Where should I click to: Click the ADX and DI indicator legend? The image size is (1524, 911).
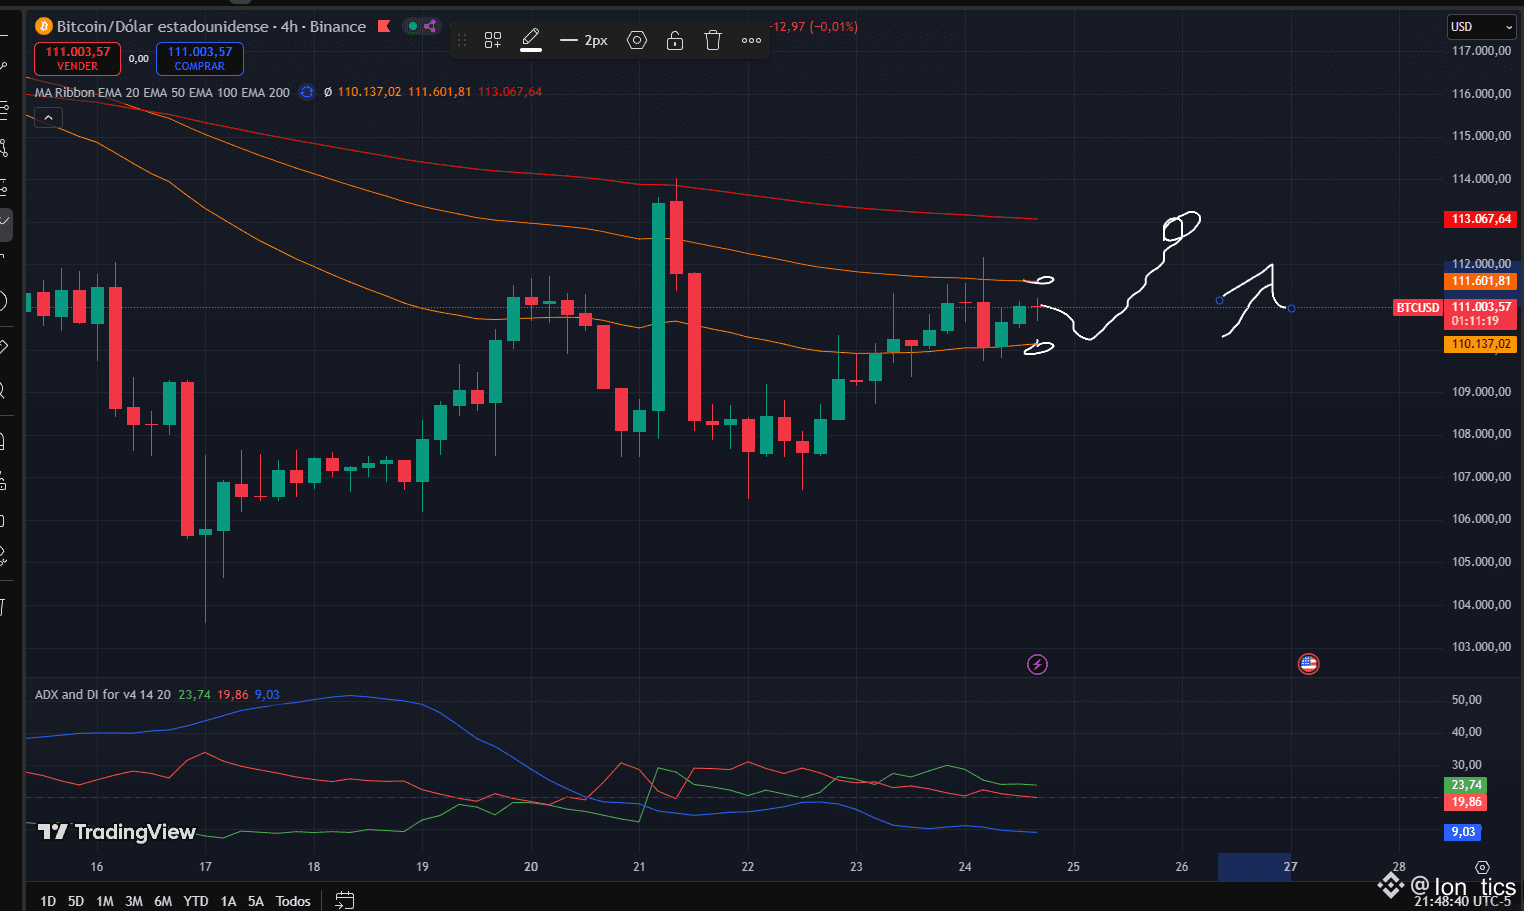[x=102, y=694]
